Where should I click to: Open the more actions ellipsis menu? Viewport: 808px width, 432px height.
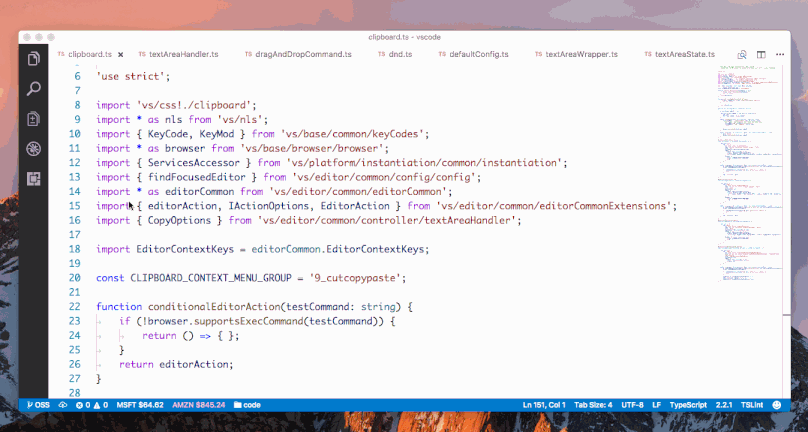(780, 54)
